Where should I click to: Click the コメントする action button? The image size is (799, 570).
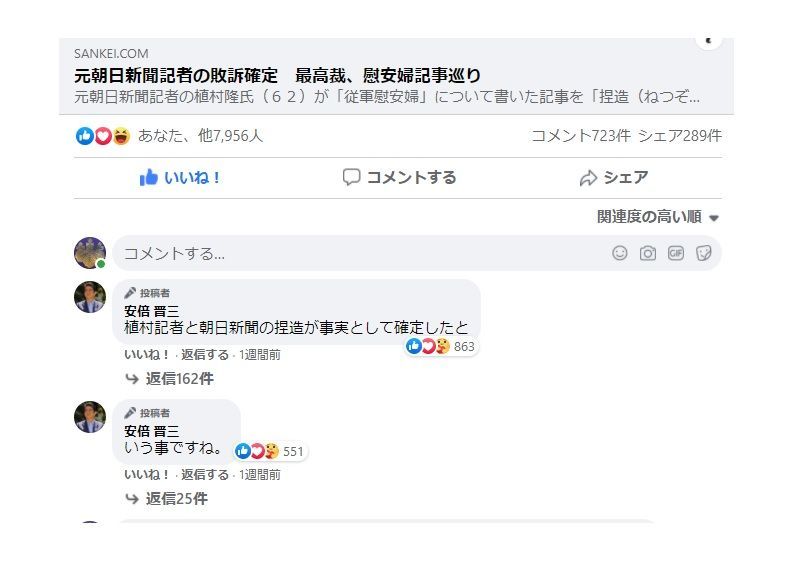[x=400, y=178]
